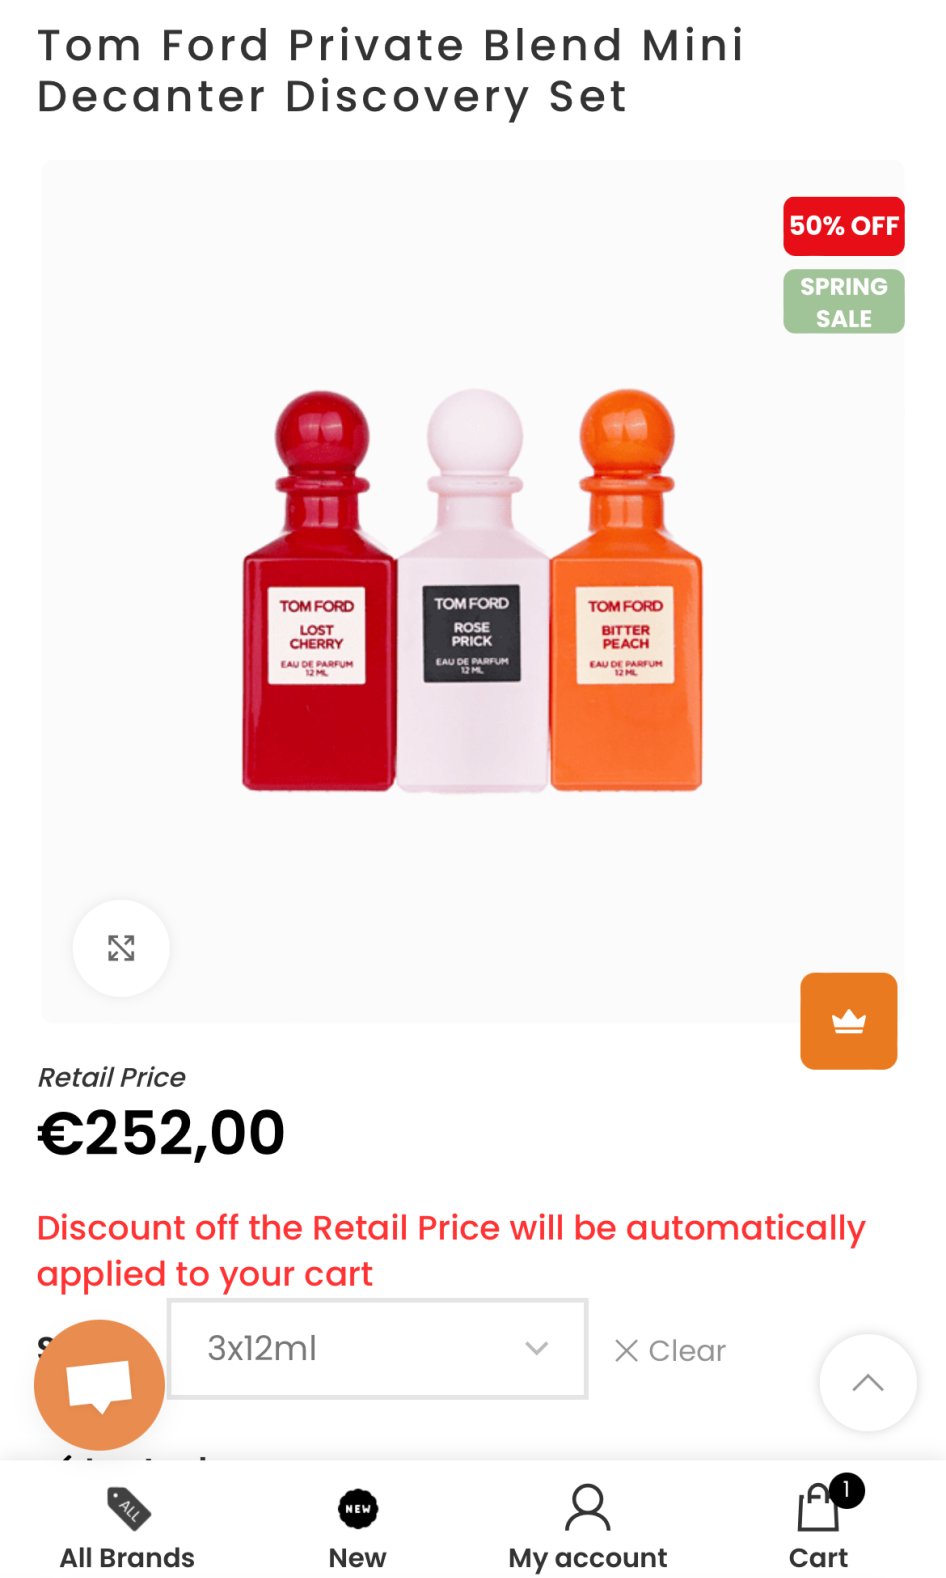Image resolution: width=946 pixels, height=1578 pixels.
Task: Open the All Brands tag icon
Action: [128, 1509]
